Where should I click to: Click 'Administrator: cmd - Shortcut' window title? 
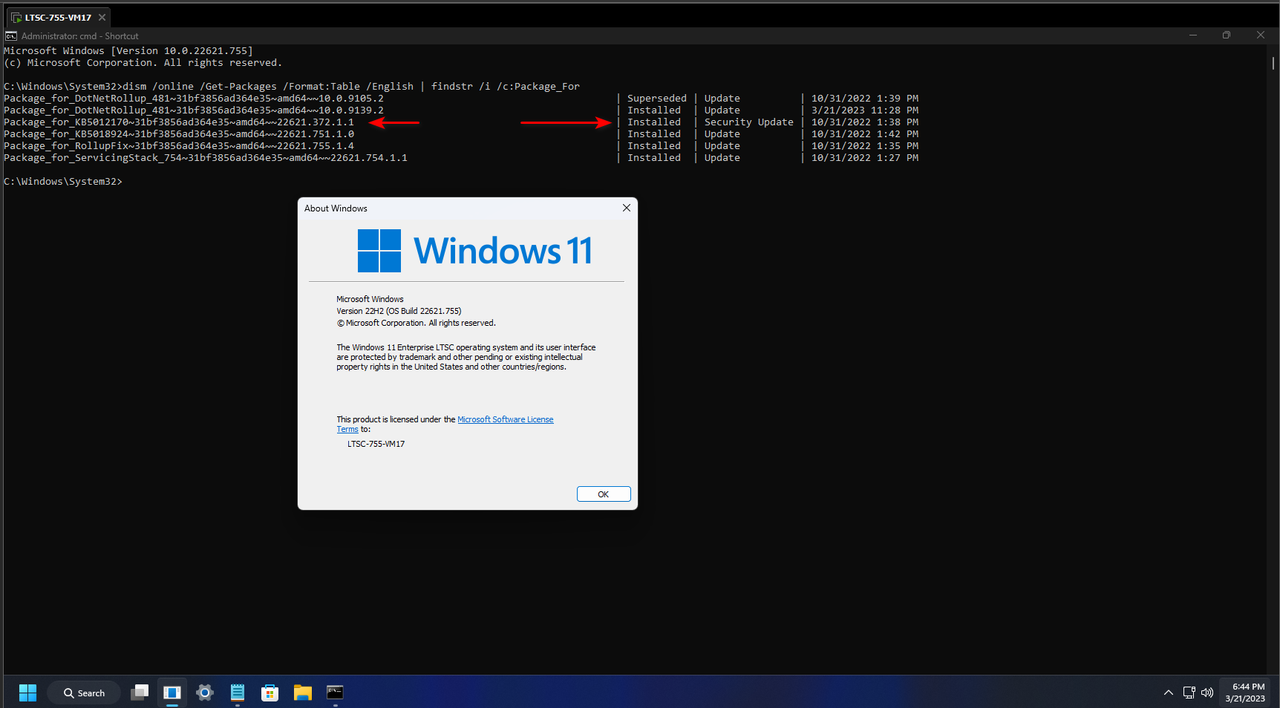coord(80,36)
